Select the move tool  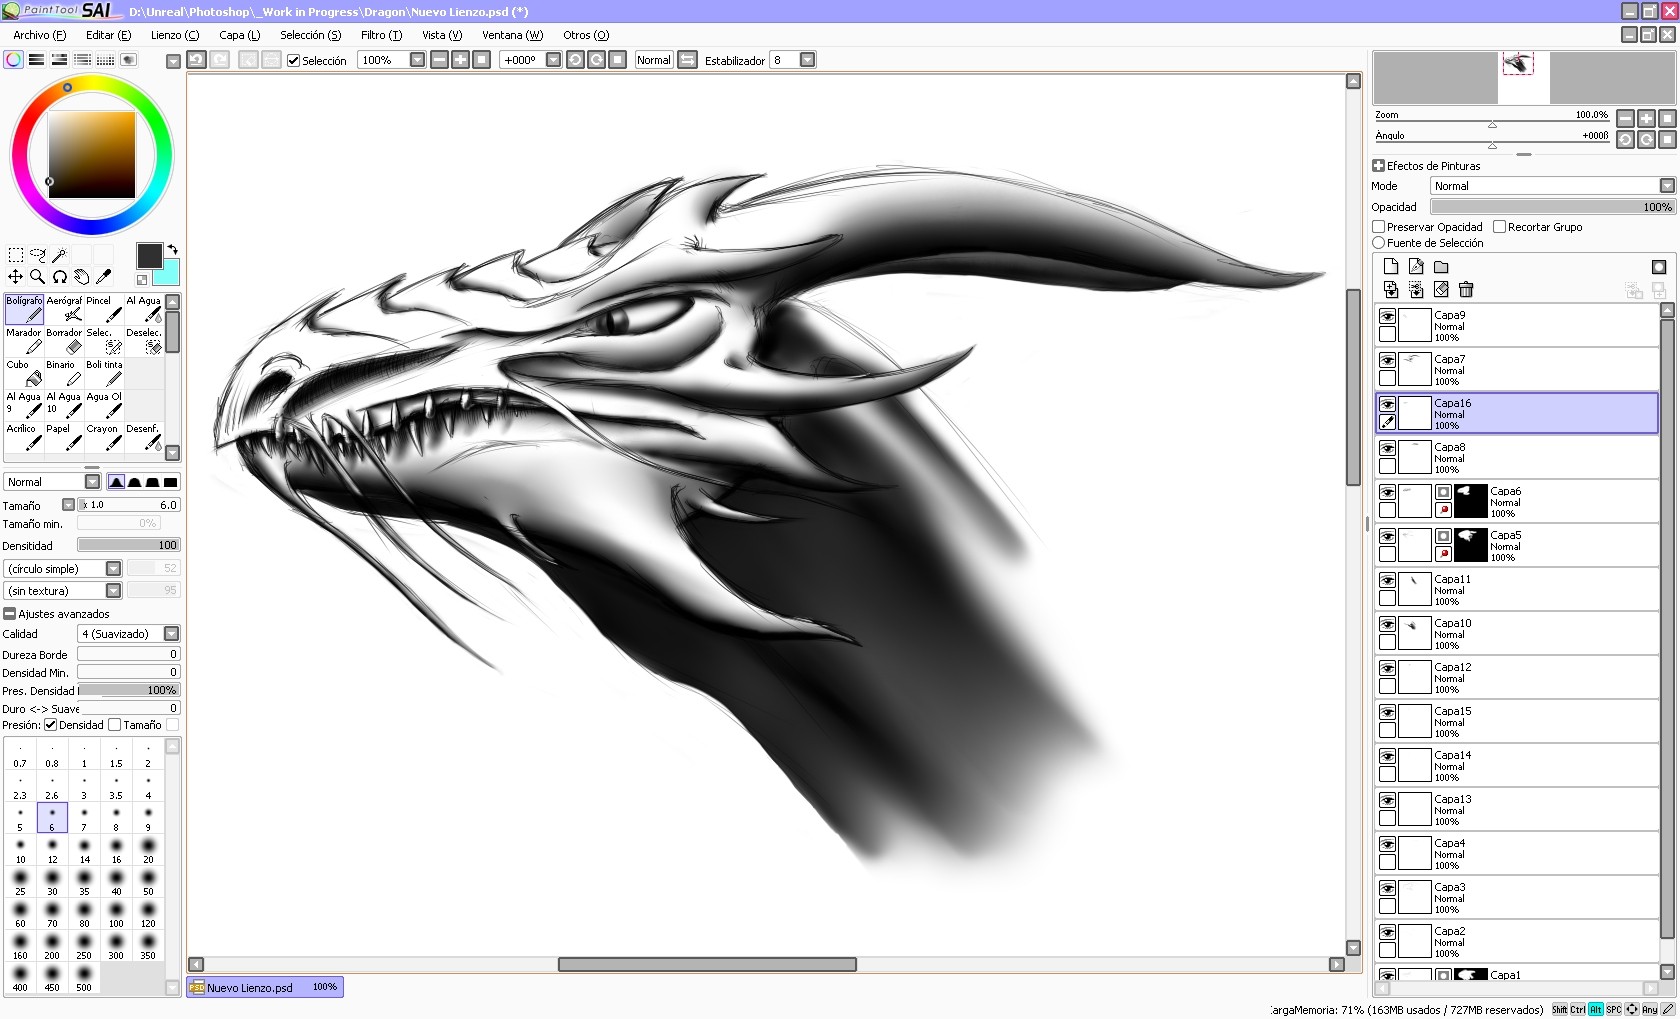point(15,277)
